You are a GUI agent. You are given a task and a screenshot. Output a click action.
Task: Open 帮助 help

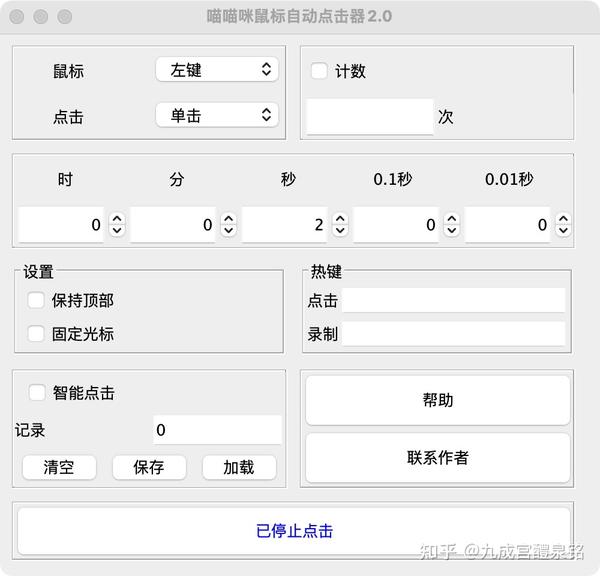click(438, 400)
